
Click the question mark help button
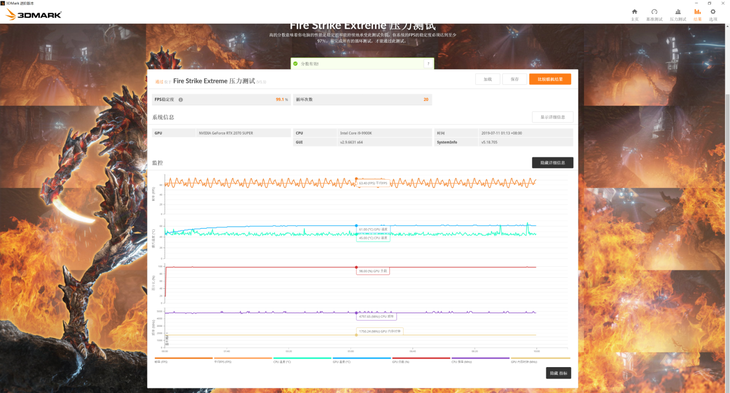(x=428, y=64)
